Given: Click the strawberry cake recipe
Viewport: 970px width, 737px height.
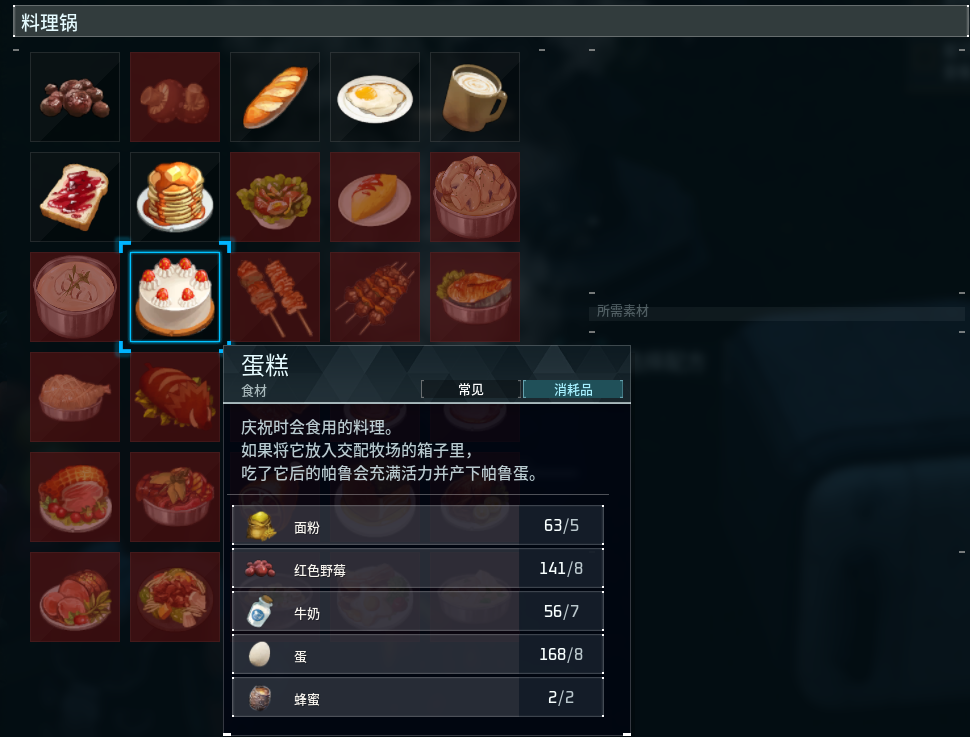Looking at the screenshot, I should (175, 297).
